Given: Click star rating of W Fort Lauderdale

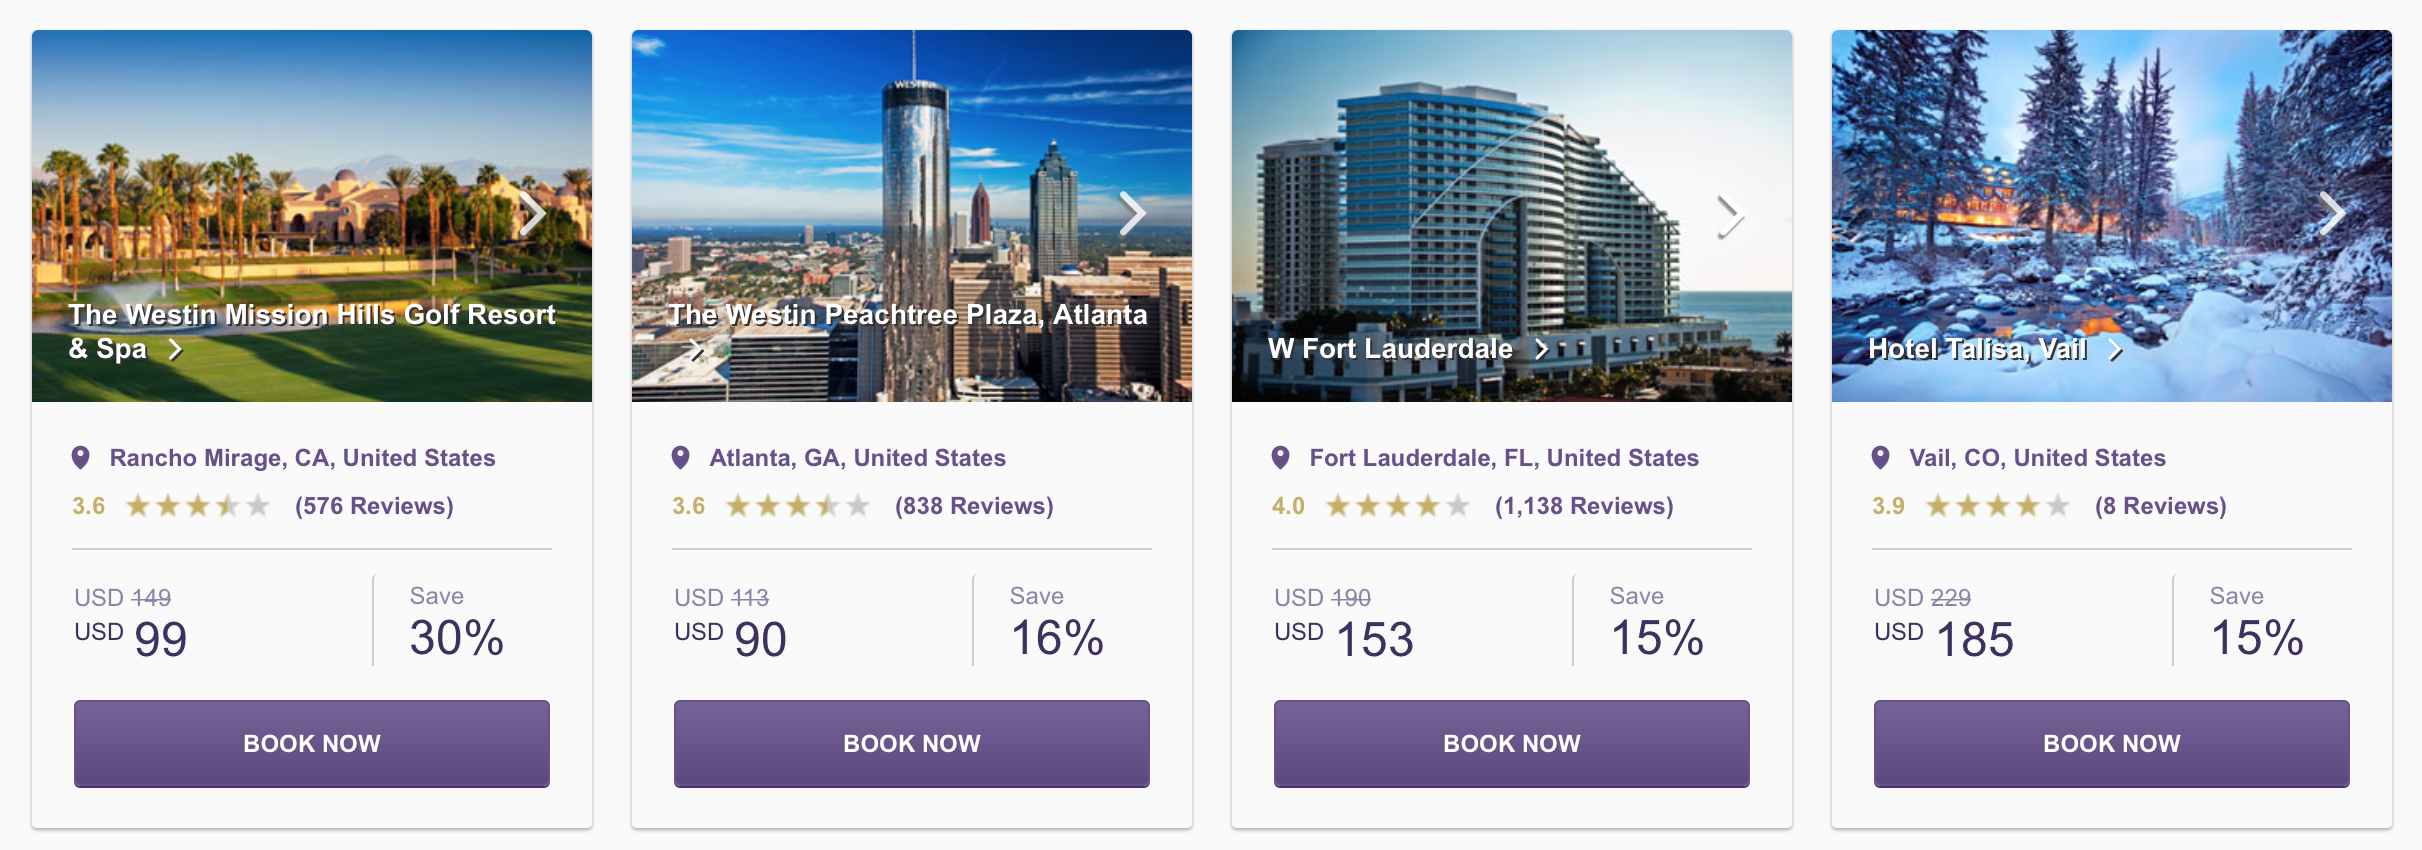Looking at the screenshot, I should point(1398,506).
